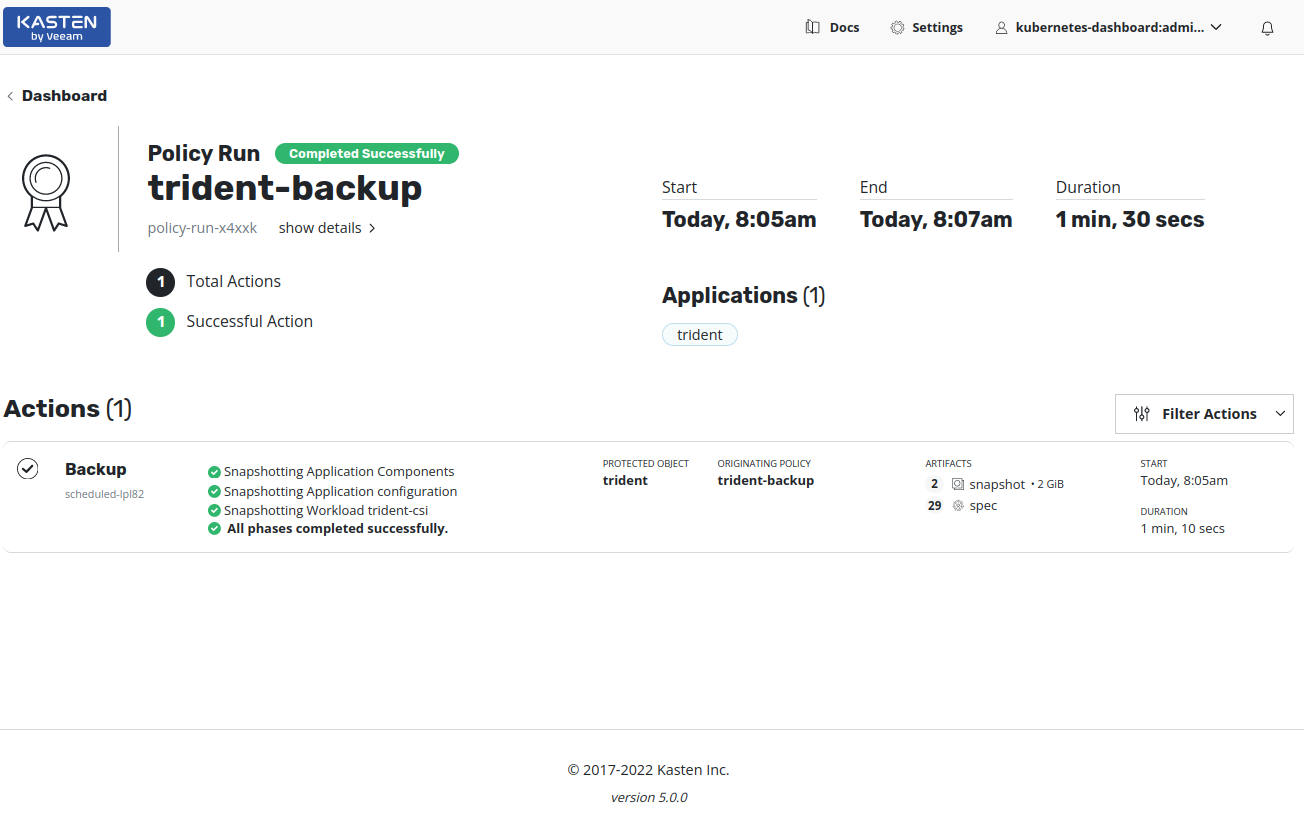Click the Kasten by Veeam logo
Image resolution: width=1304 pixels, height=816 pixels.
[x=57, y=27]
